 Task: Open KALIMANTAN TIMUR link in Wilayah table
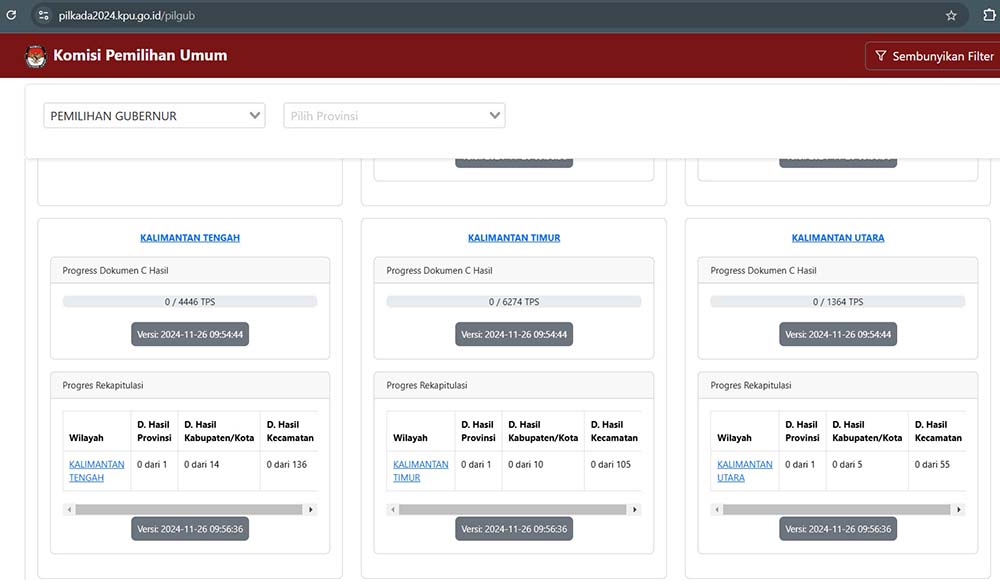(420, 471)
